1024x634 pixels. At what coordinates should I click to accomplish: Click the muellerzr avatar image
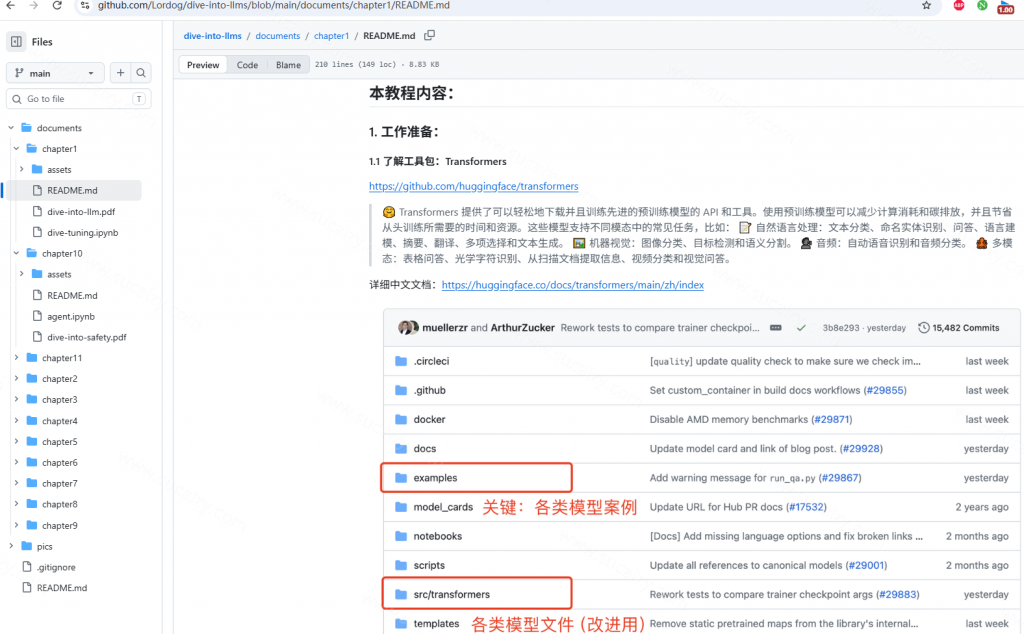[408, 328]
